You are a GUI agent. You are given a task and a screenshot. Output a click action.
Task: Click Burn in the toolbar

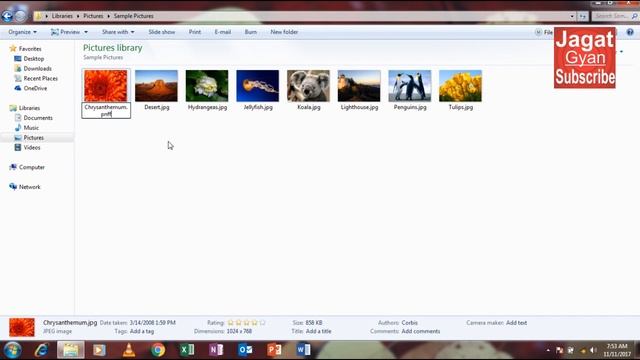click(251, 32)
